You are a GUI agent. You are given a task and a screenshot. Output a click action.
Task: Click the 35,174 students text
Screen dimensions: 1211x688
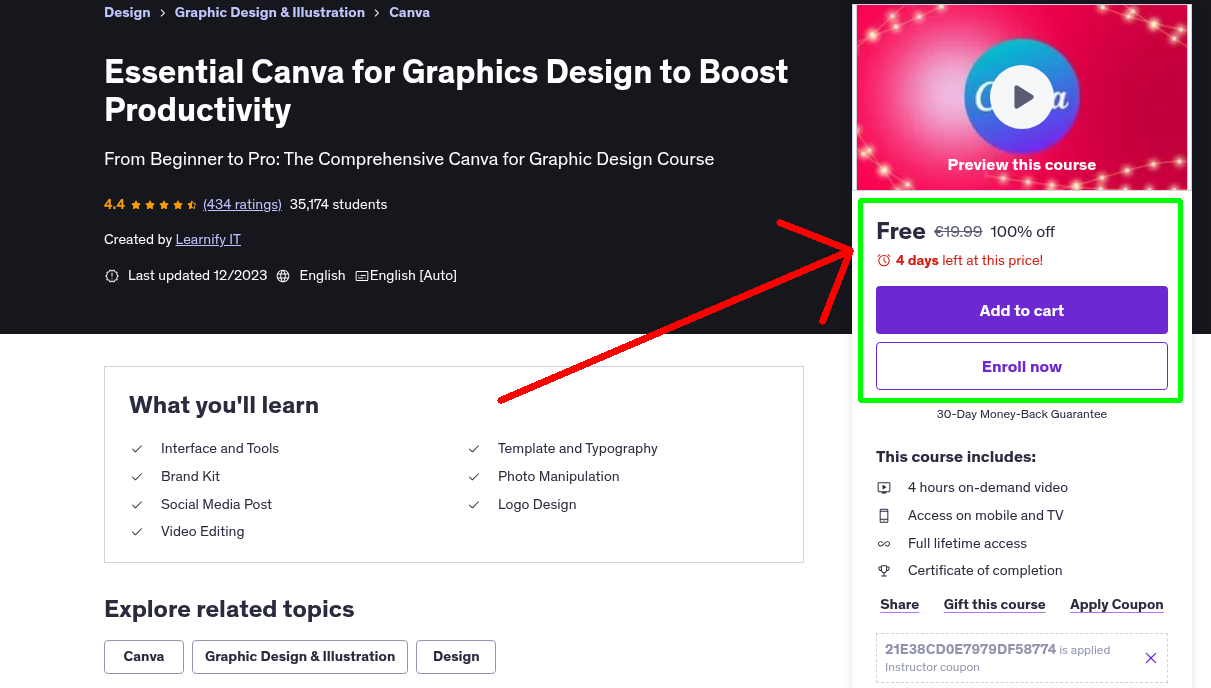click(x=338, y=205)
